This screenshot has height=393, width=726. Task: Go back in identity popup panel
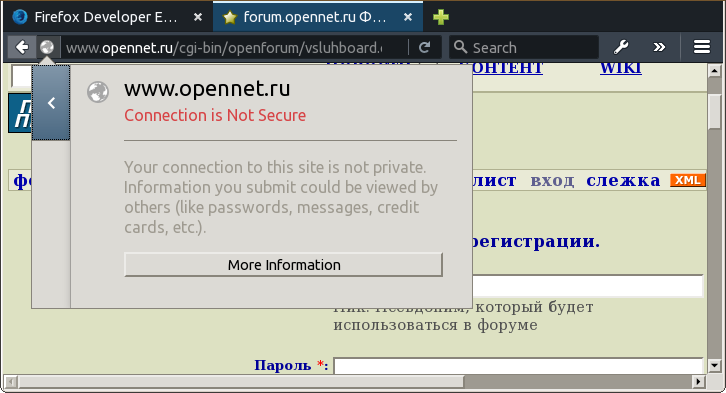tap(51, 103)
